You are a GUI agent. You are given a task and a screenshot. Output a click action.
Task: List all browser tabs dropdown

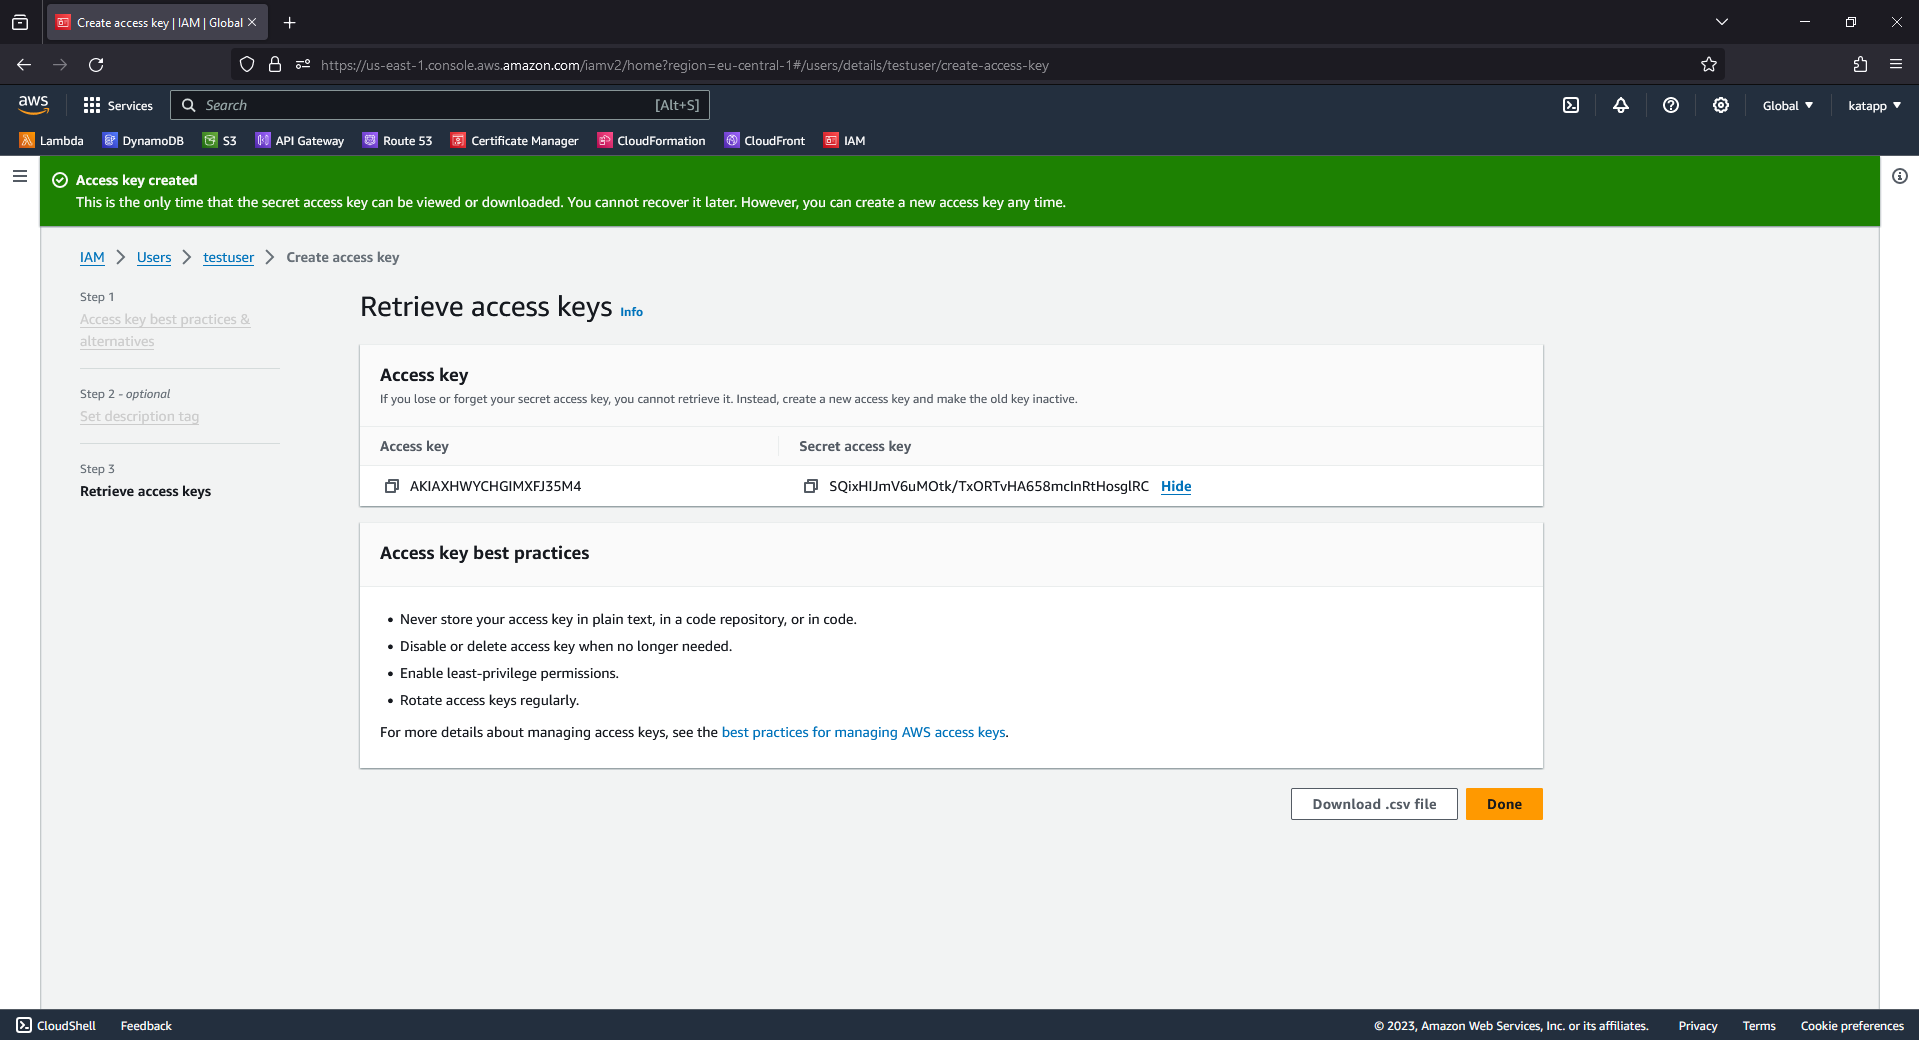1722,22
